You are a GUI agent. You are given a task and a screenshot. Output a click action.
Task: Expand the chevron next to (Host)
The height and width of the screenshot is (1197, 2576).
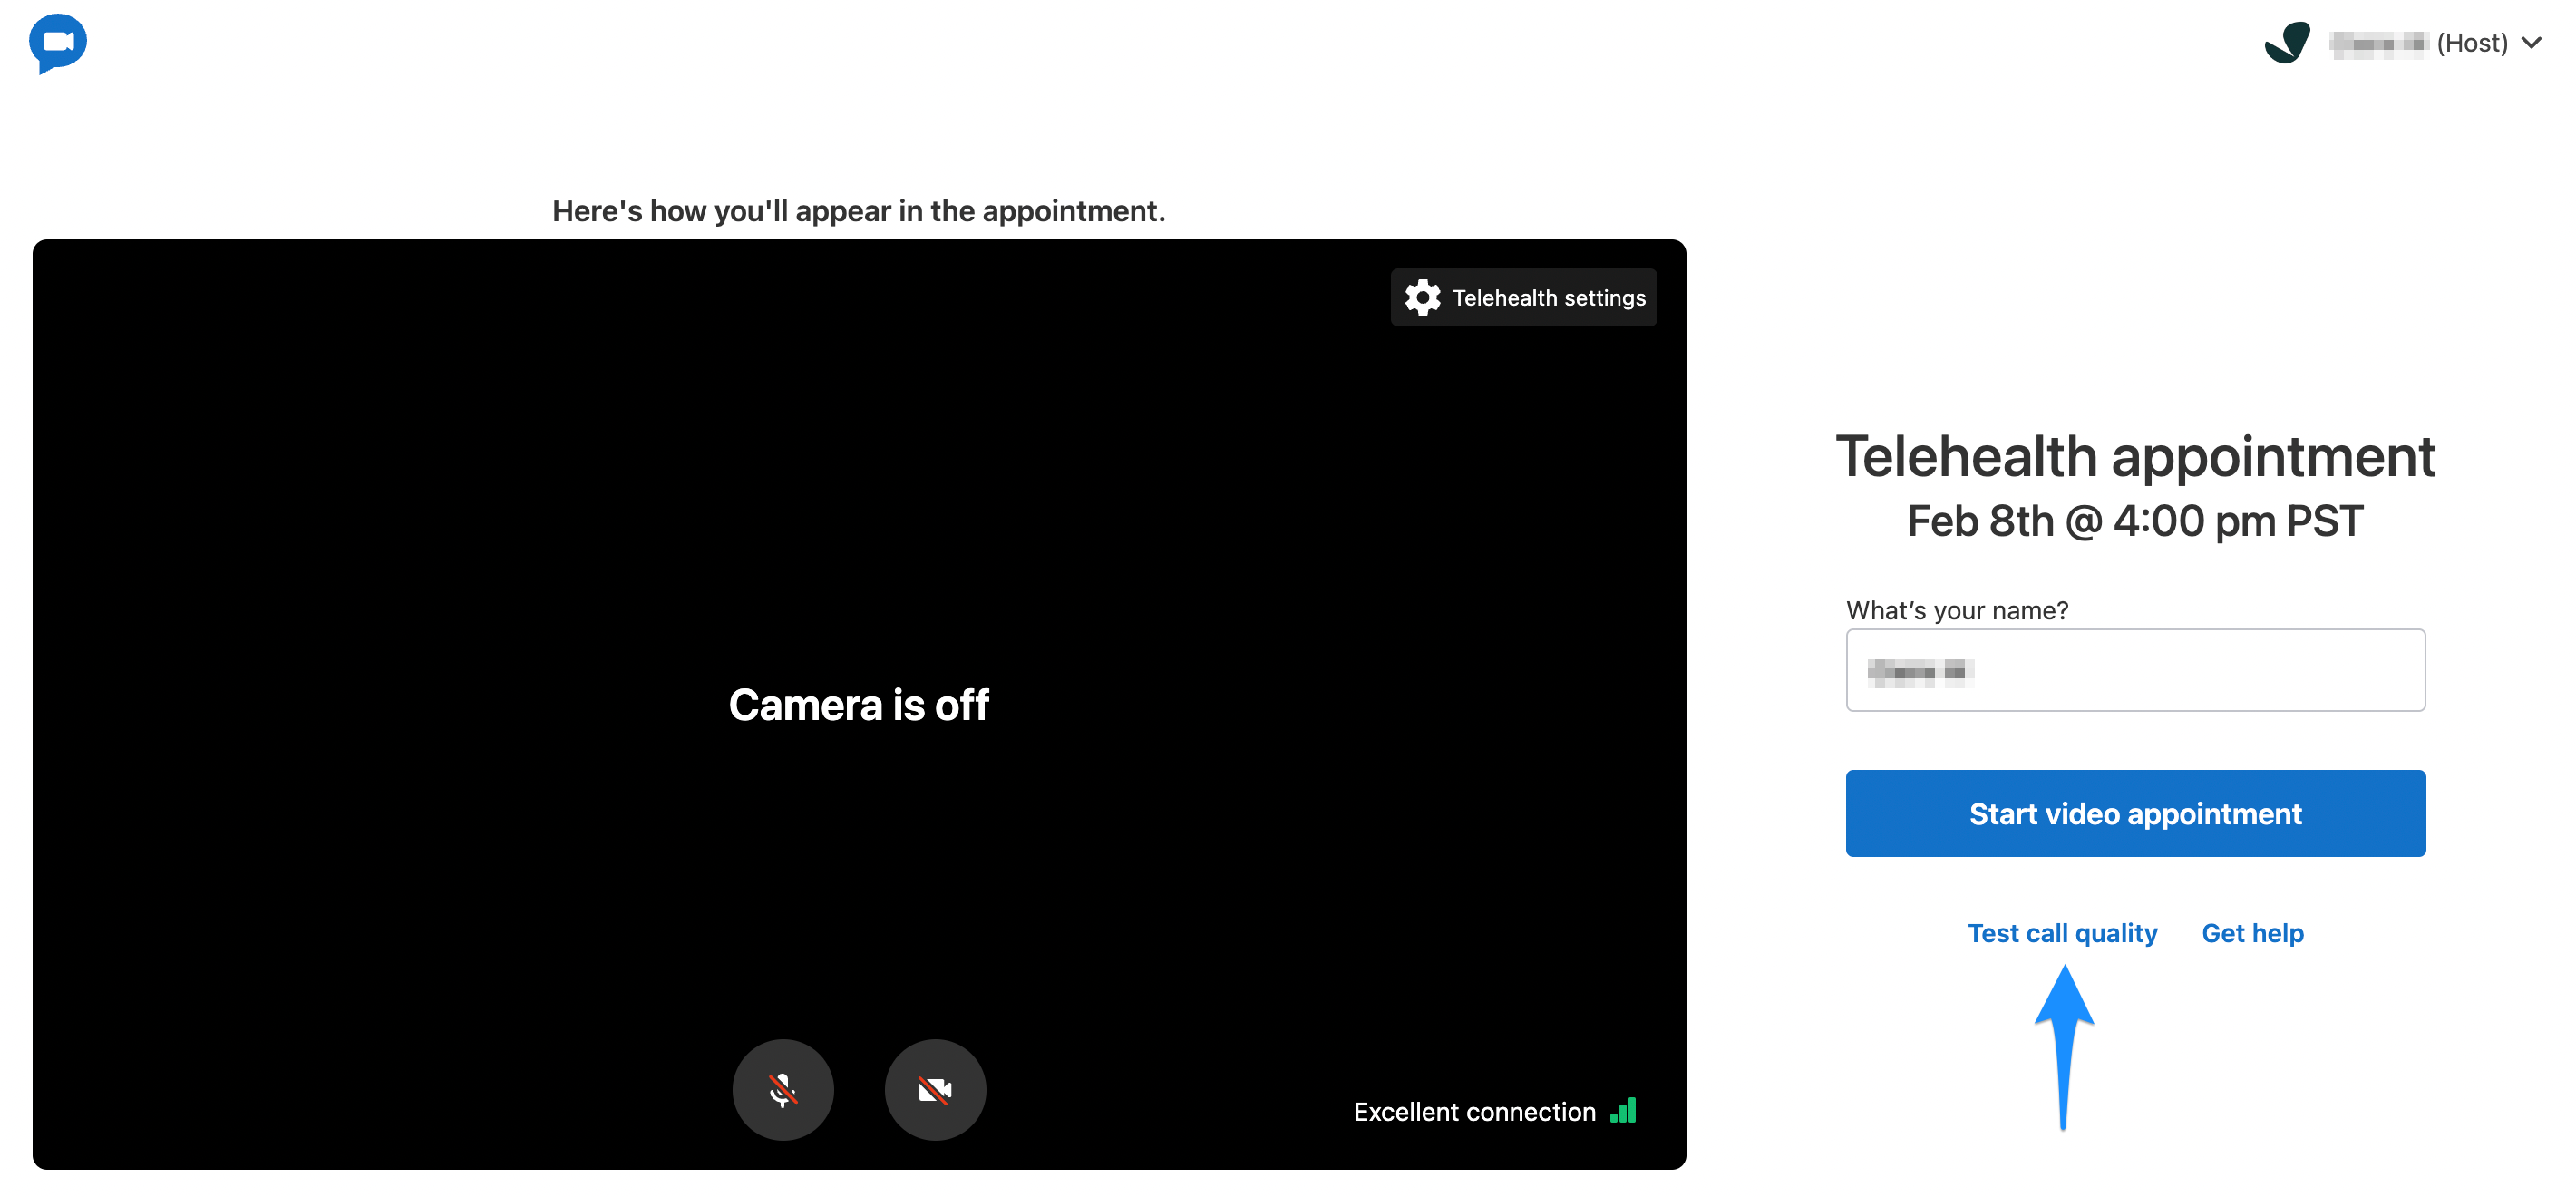(2532, 43)
